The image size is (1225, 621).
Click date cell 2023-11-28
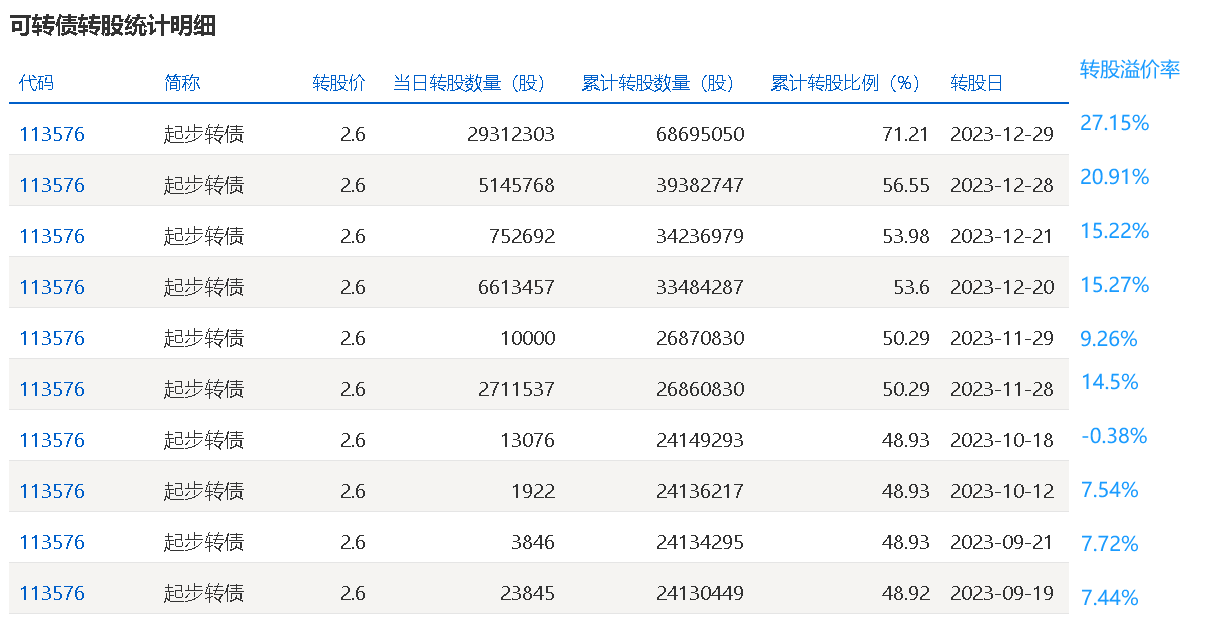[1002, 389]
